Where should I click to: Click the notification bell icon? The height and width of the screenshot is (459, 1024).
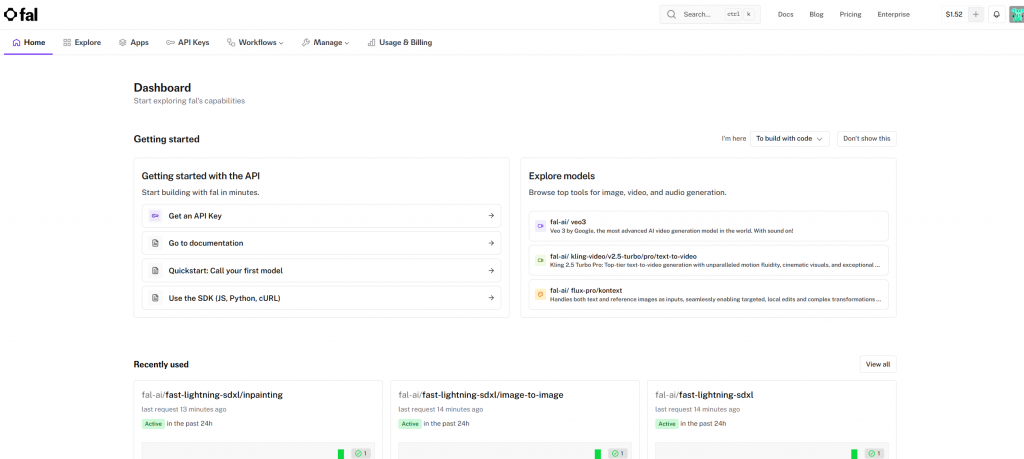tap(996, 15)
